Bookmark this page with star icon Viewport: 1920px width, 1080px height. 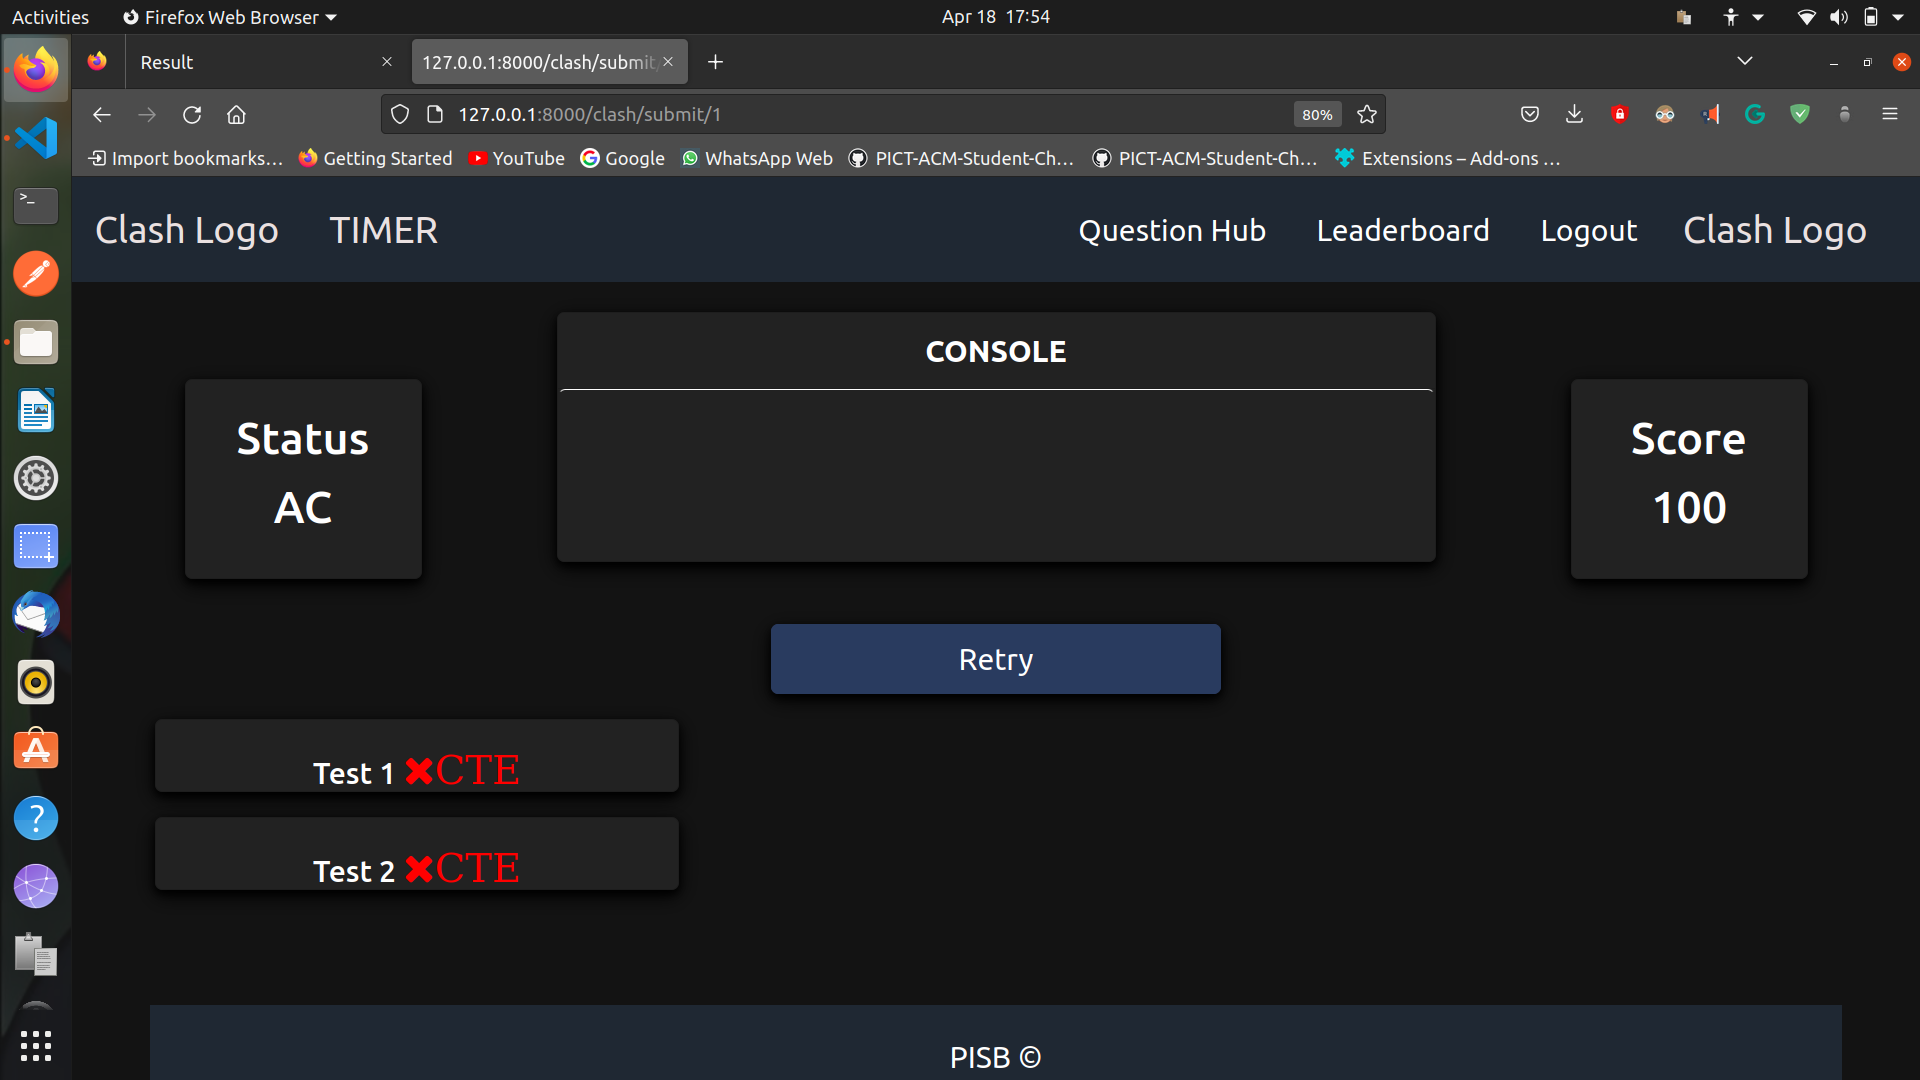tap(1367, 115)
